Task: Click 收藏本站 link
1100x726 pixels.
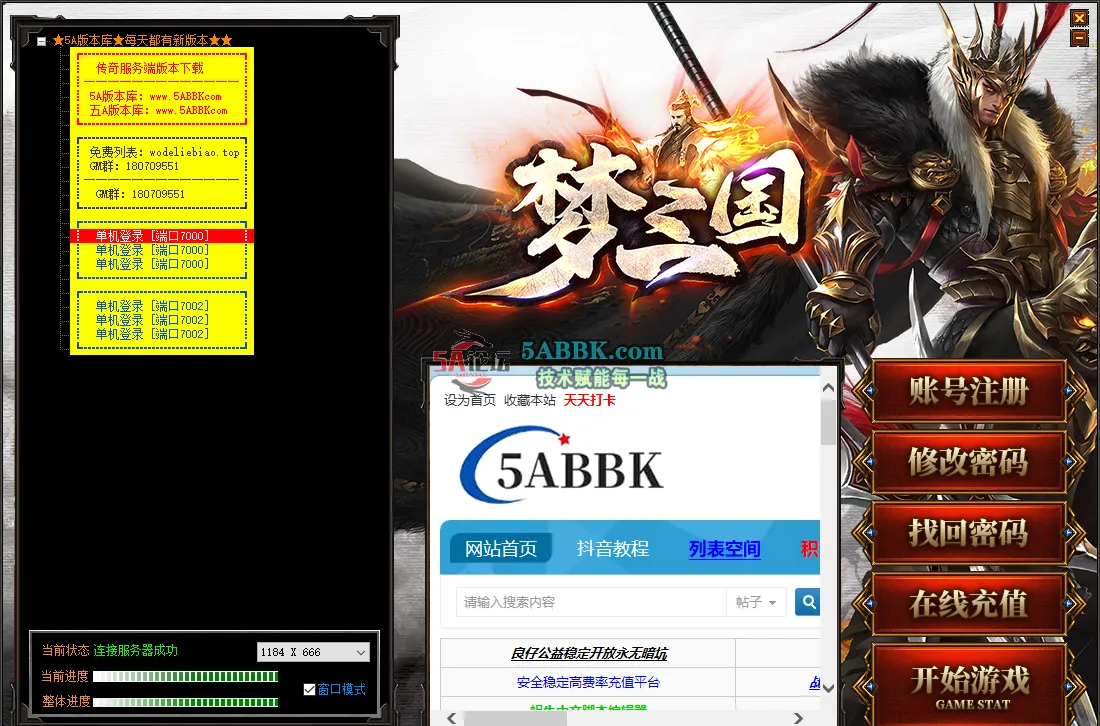Action: [530, 400]
